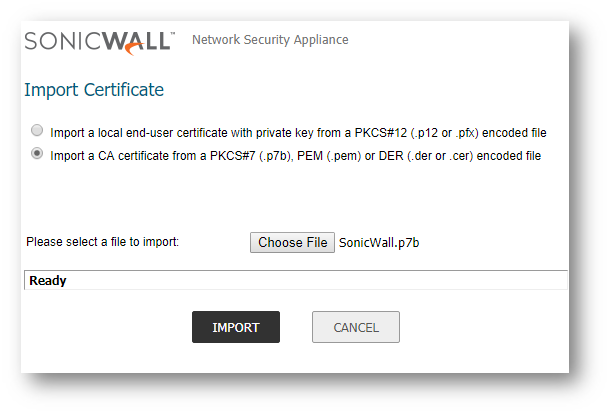Click the 'PKCS#7 (.p7b)' text in the second option
This screenshot has height=415, width=611.
(251, 156)
